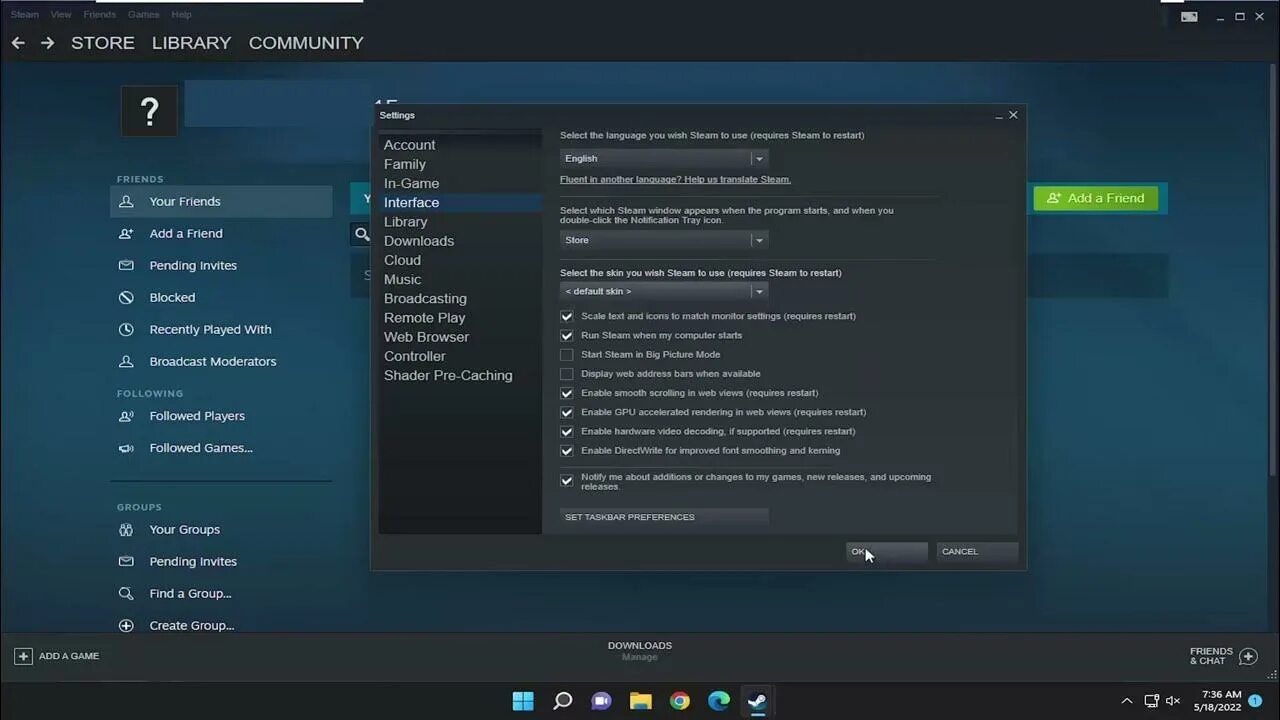Click the Blocked circle-slash icon

tap(126, 297)
